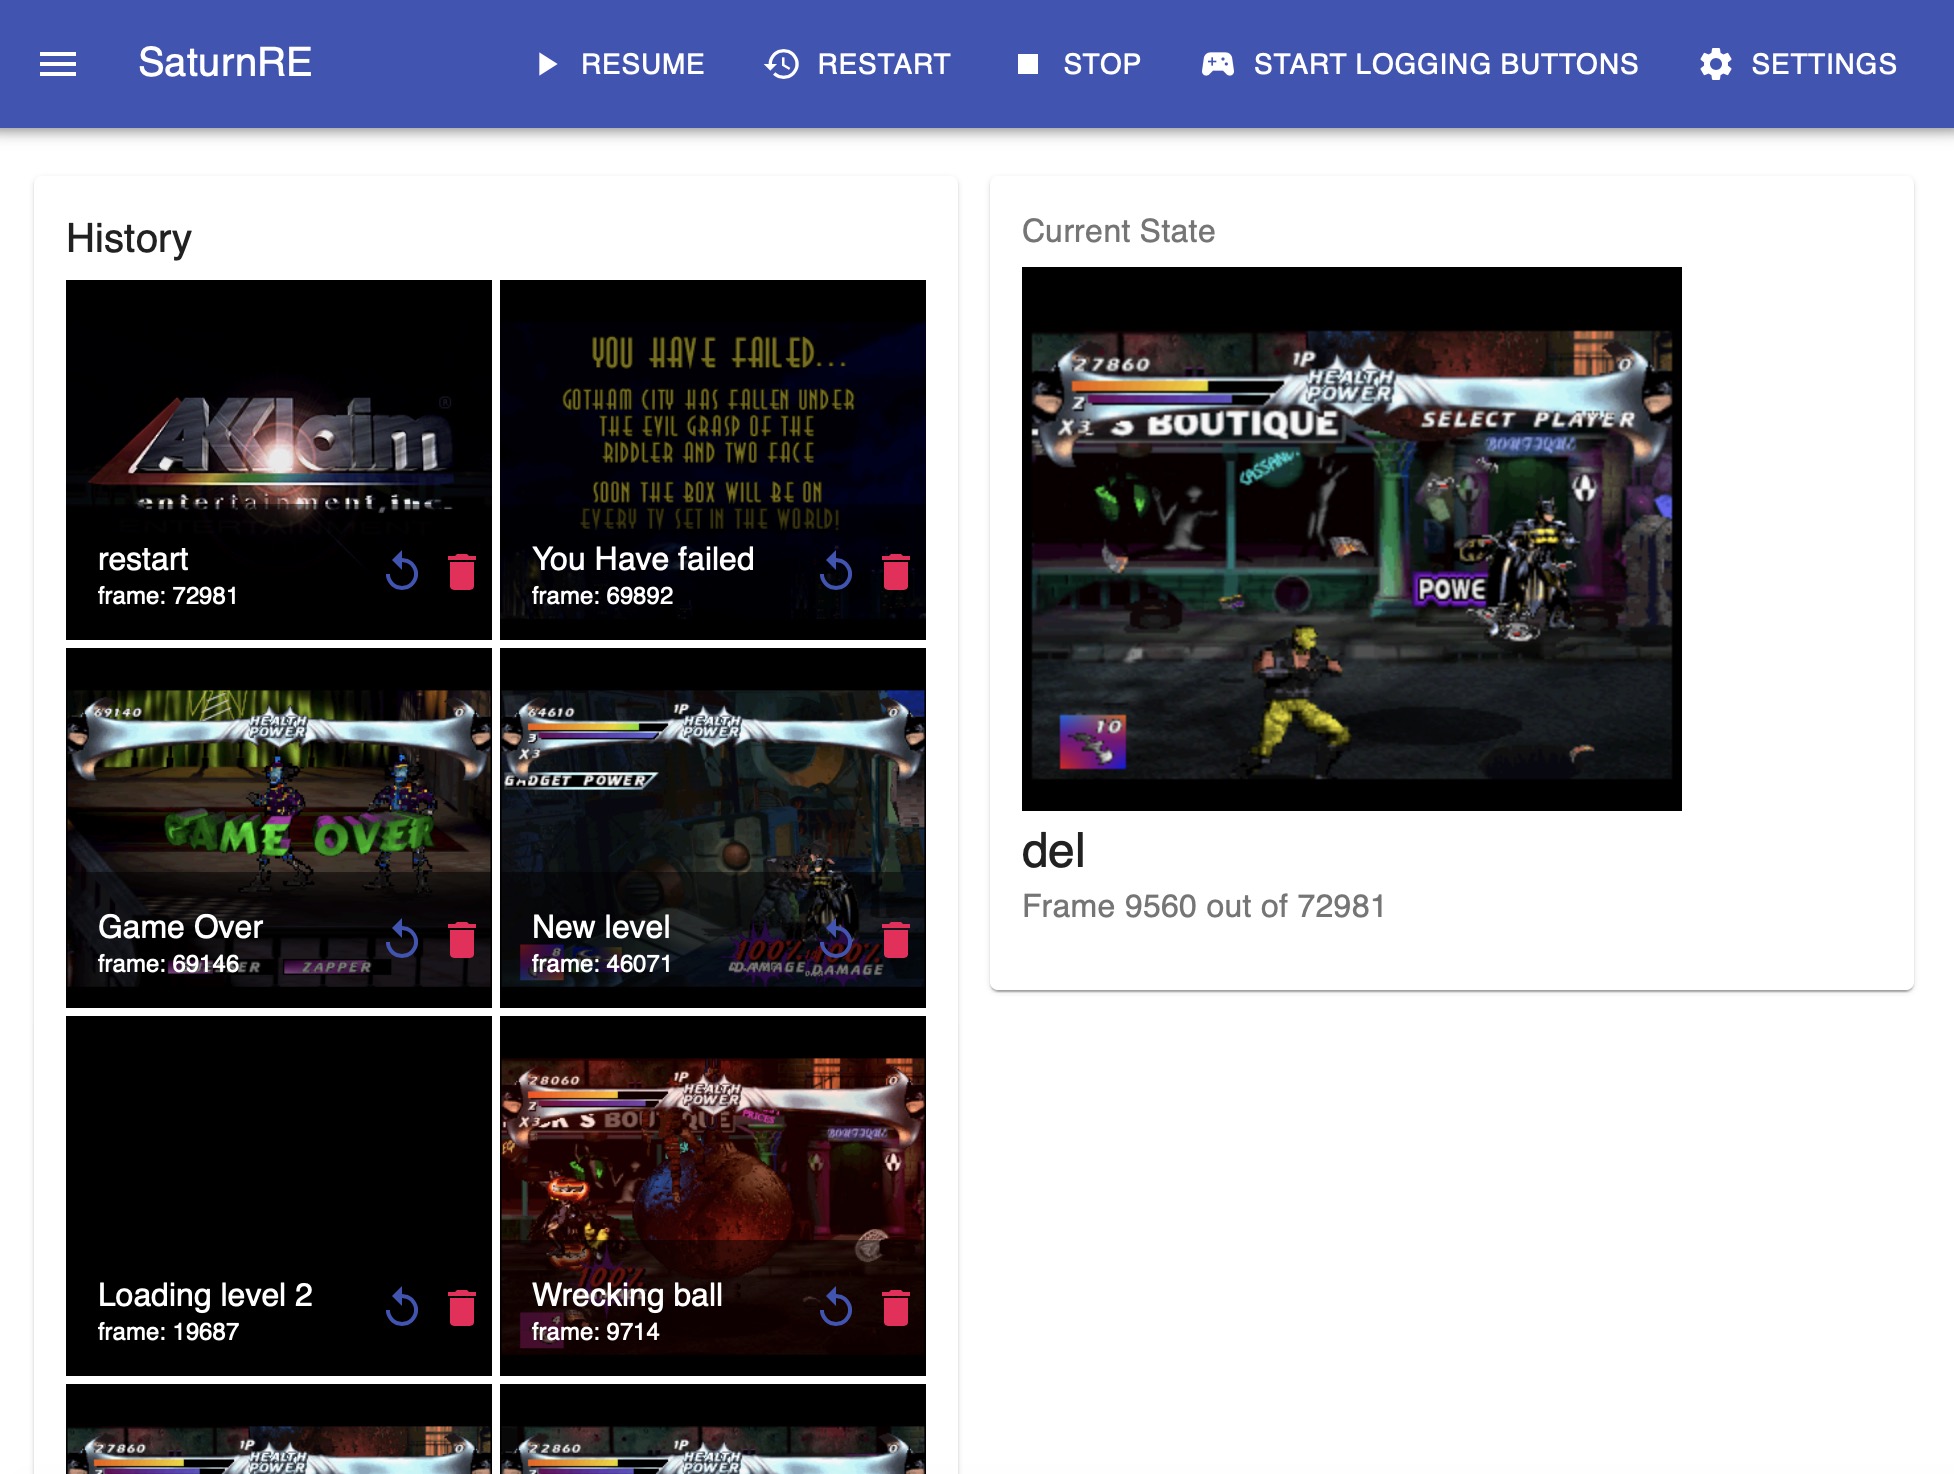Start logging buttons with the gamepad button
The width and height of the screenshot is (1954, 1474).
coord(1419,64)
